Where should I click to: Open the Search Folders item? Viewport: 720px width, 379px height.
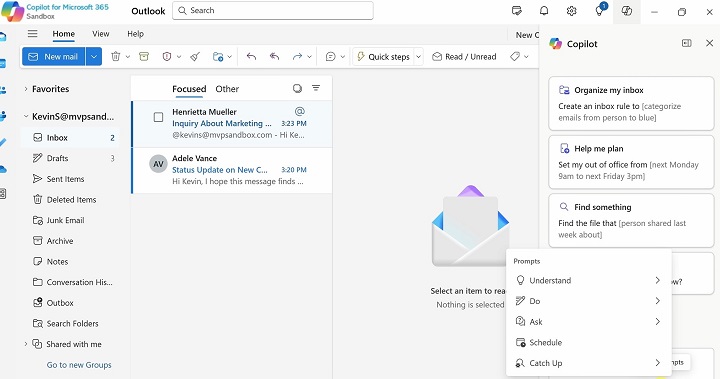click(70, 323)
